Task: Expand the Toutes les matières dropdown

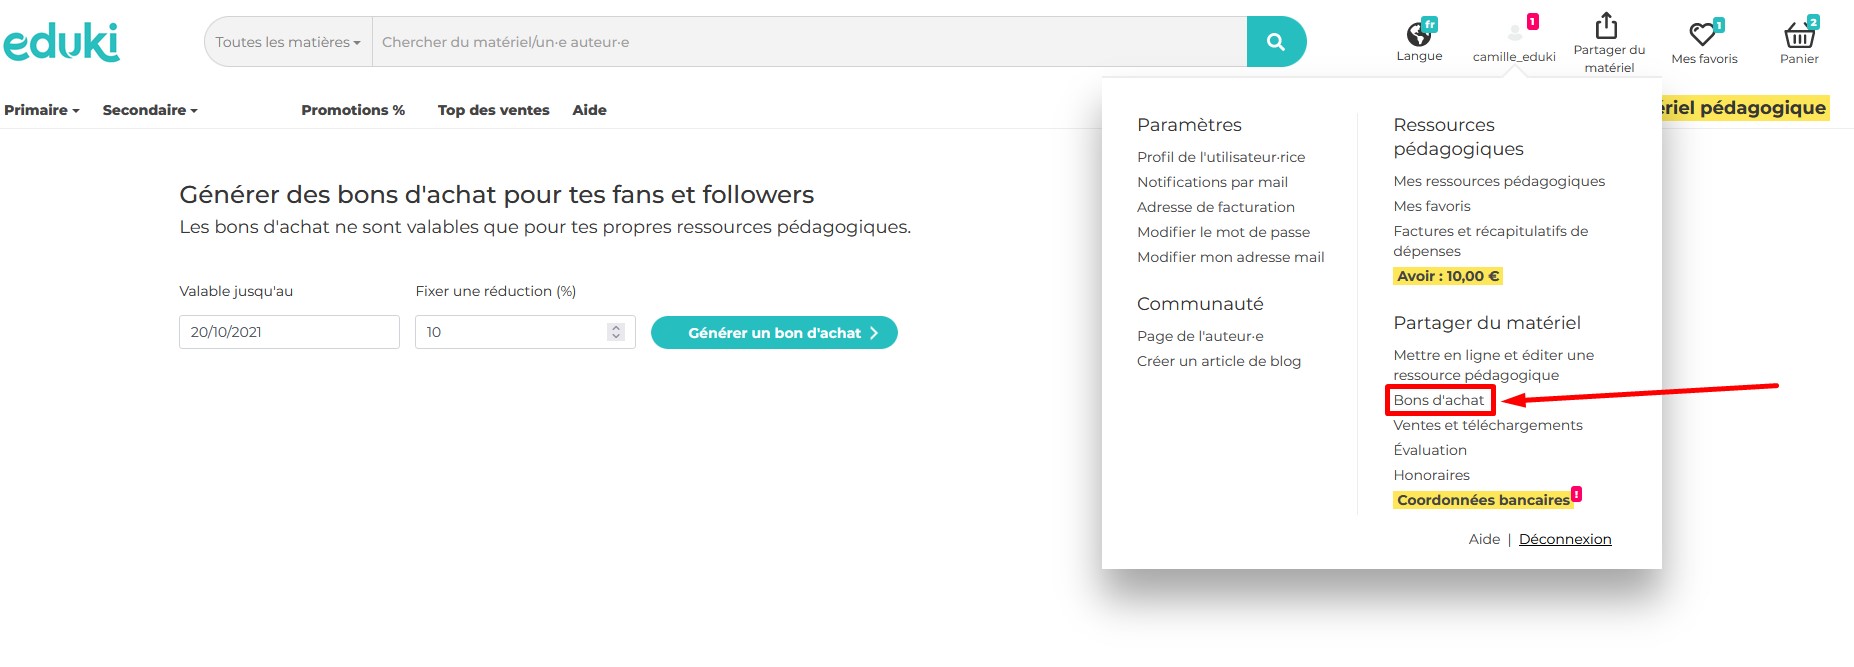Action: (288, 42)
